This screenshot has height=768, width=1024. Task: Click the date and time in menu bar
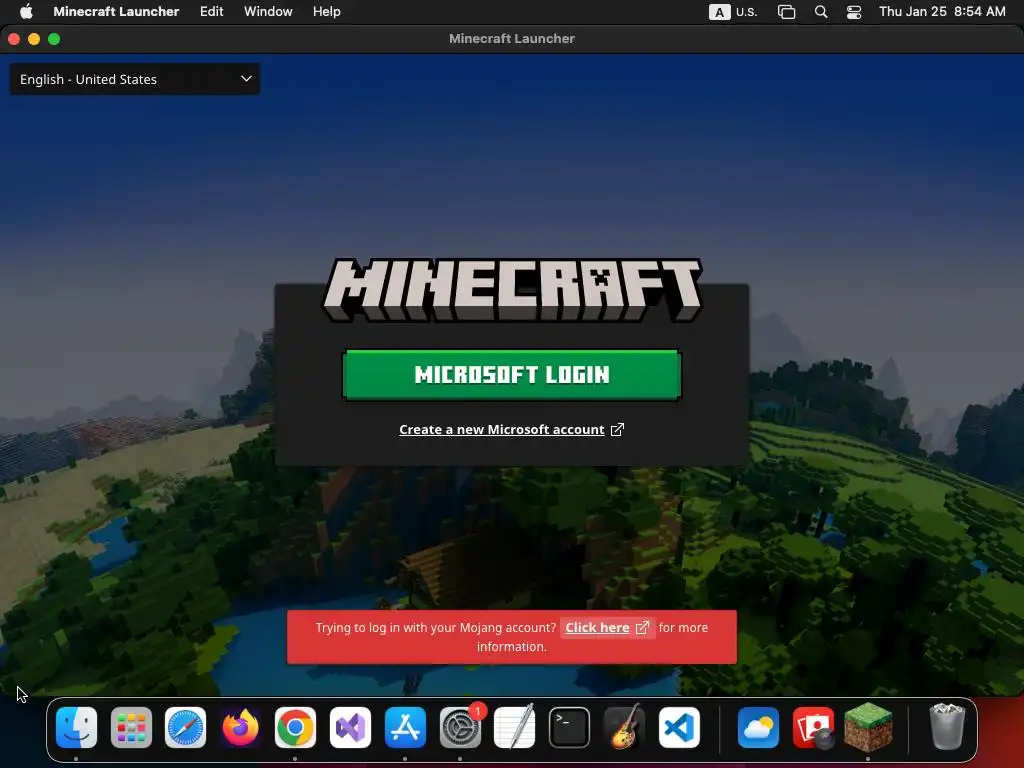tap(942, 12)
